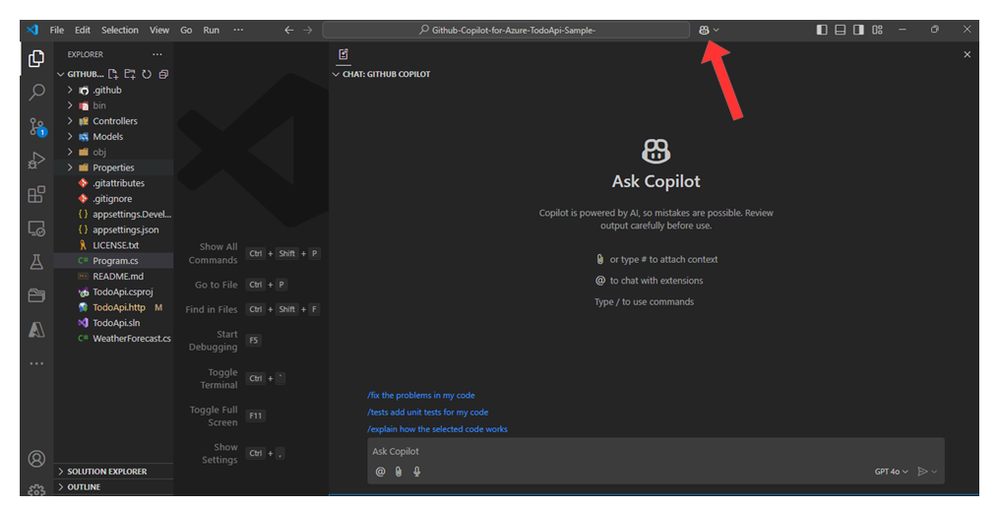Image resolution: width=999 pixels, height=516 pixels.
Task: Open the Copilot title bar dropdown chevron
Action: pyautogui.click(x=716, y=30)
